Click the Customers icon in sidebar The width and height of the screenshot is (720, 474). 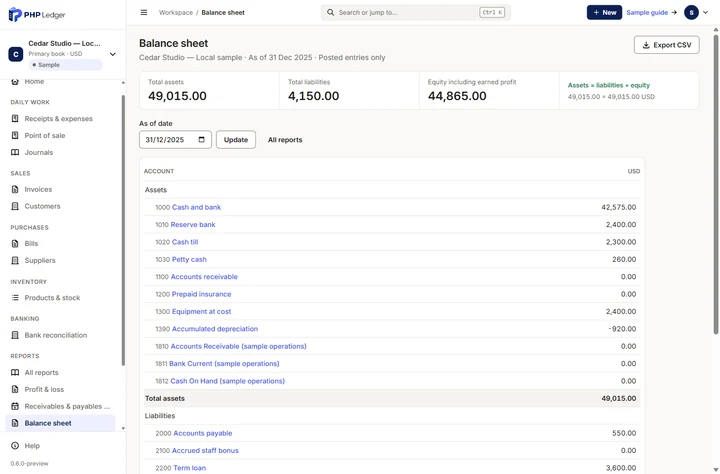click(15, 206)
